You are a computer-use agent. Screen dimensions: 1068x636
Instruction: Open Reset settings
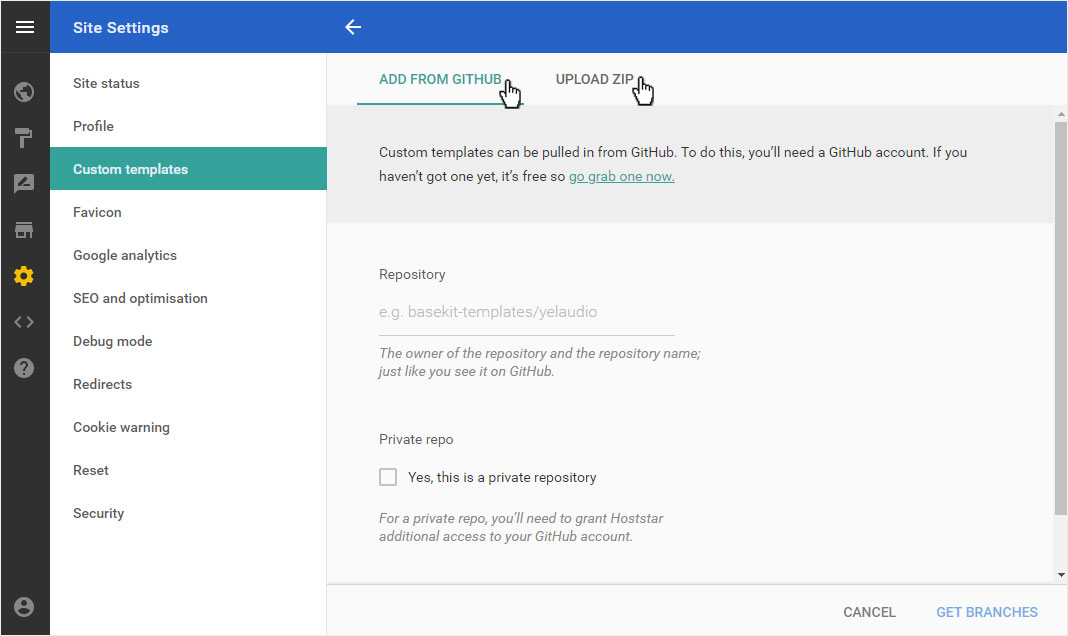click(189, 470)
